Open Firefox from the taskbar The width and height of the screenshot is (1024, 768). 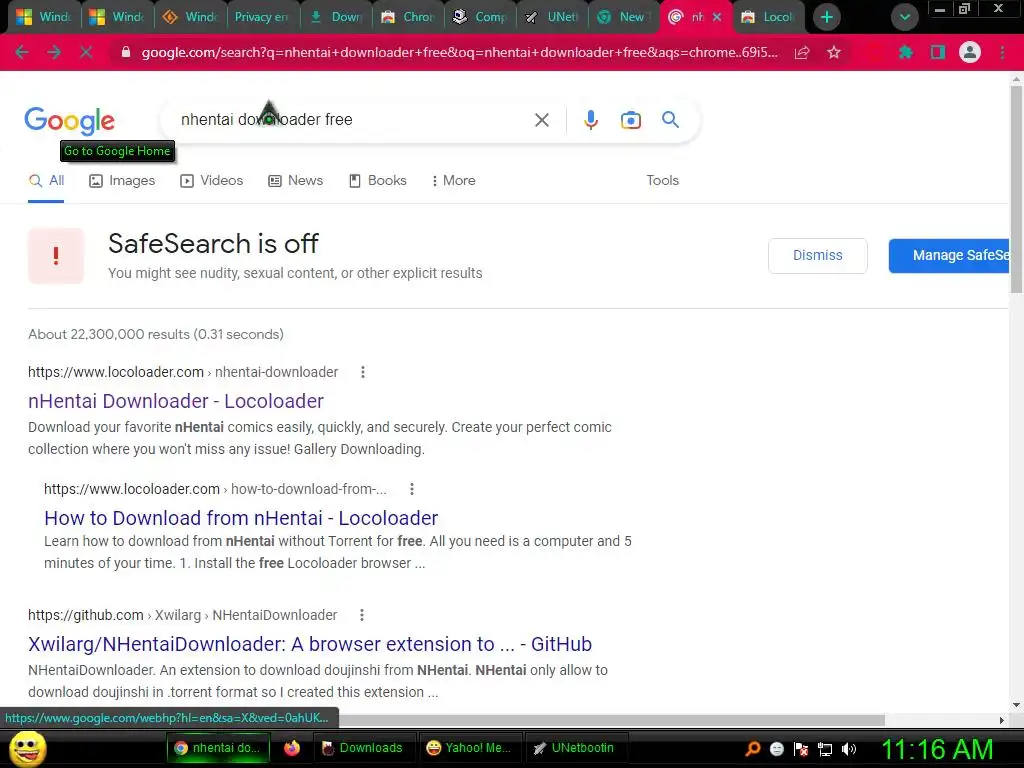pos(292,748)
